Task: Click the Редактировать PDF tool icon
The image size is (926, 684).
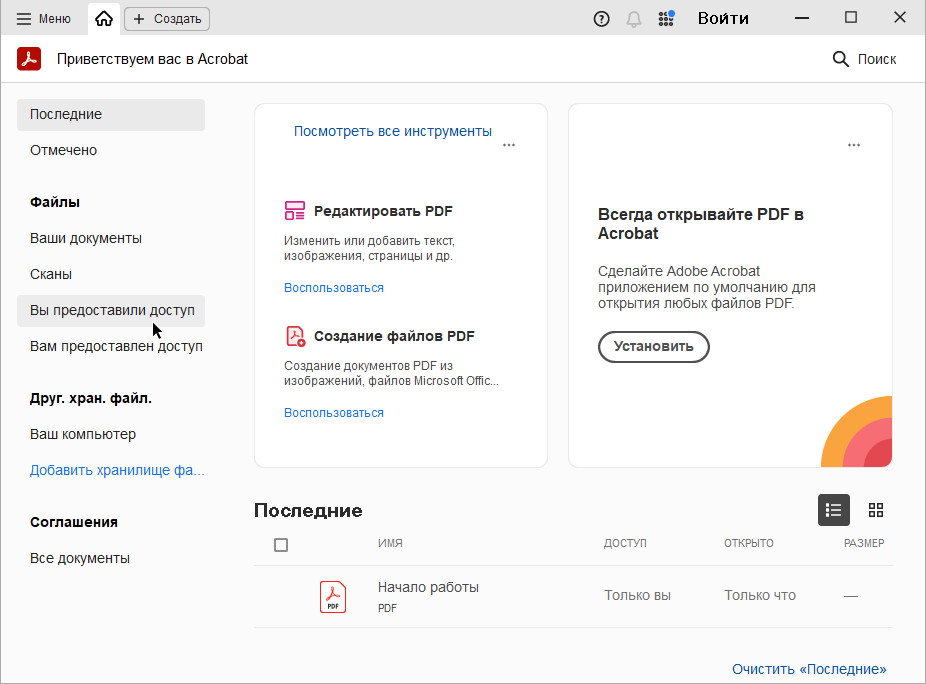Action: click(294, 211)
